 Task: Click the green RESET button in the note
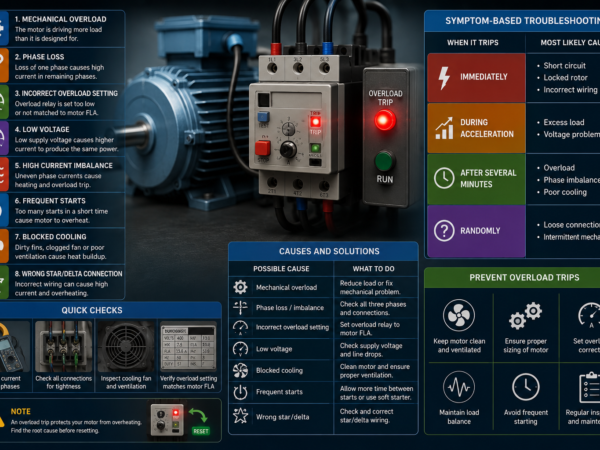coord(201,431)
